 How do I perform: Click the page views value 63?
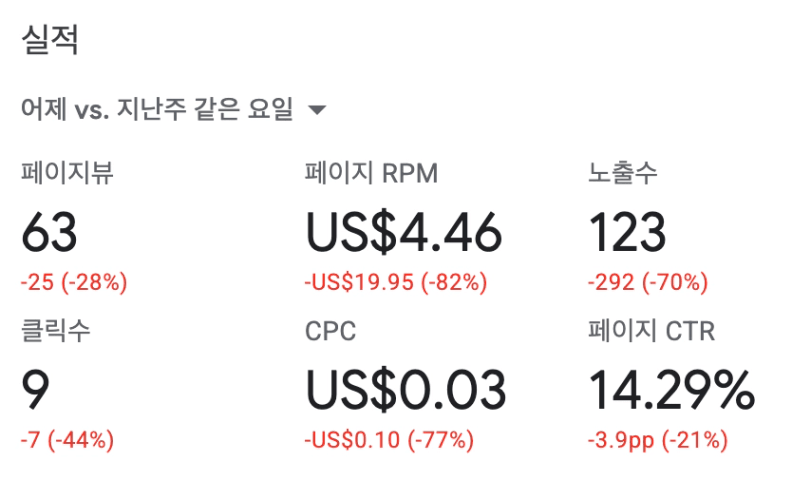click(49, 232)
